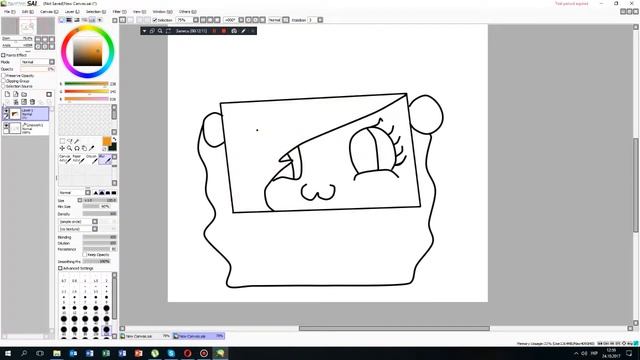
Task: Enable the Paints Effect checkbox
Action: [x=3, y=55]
